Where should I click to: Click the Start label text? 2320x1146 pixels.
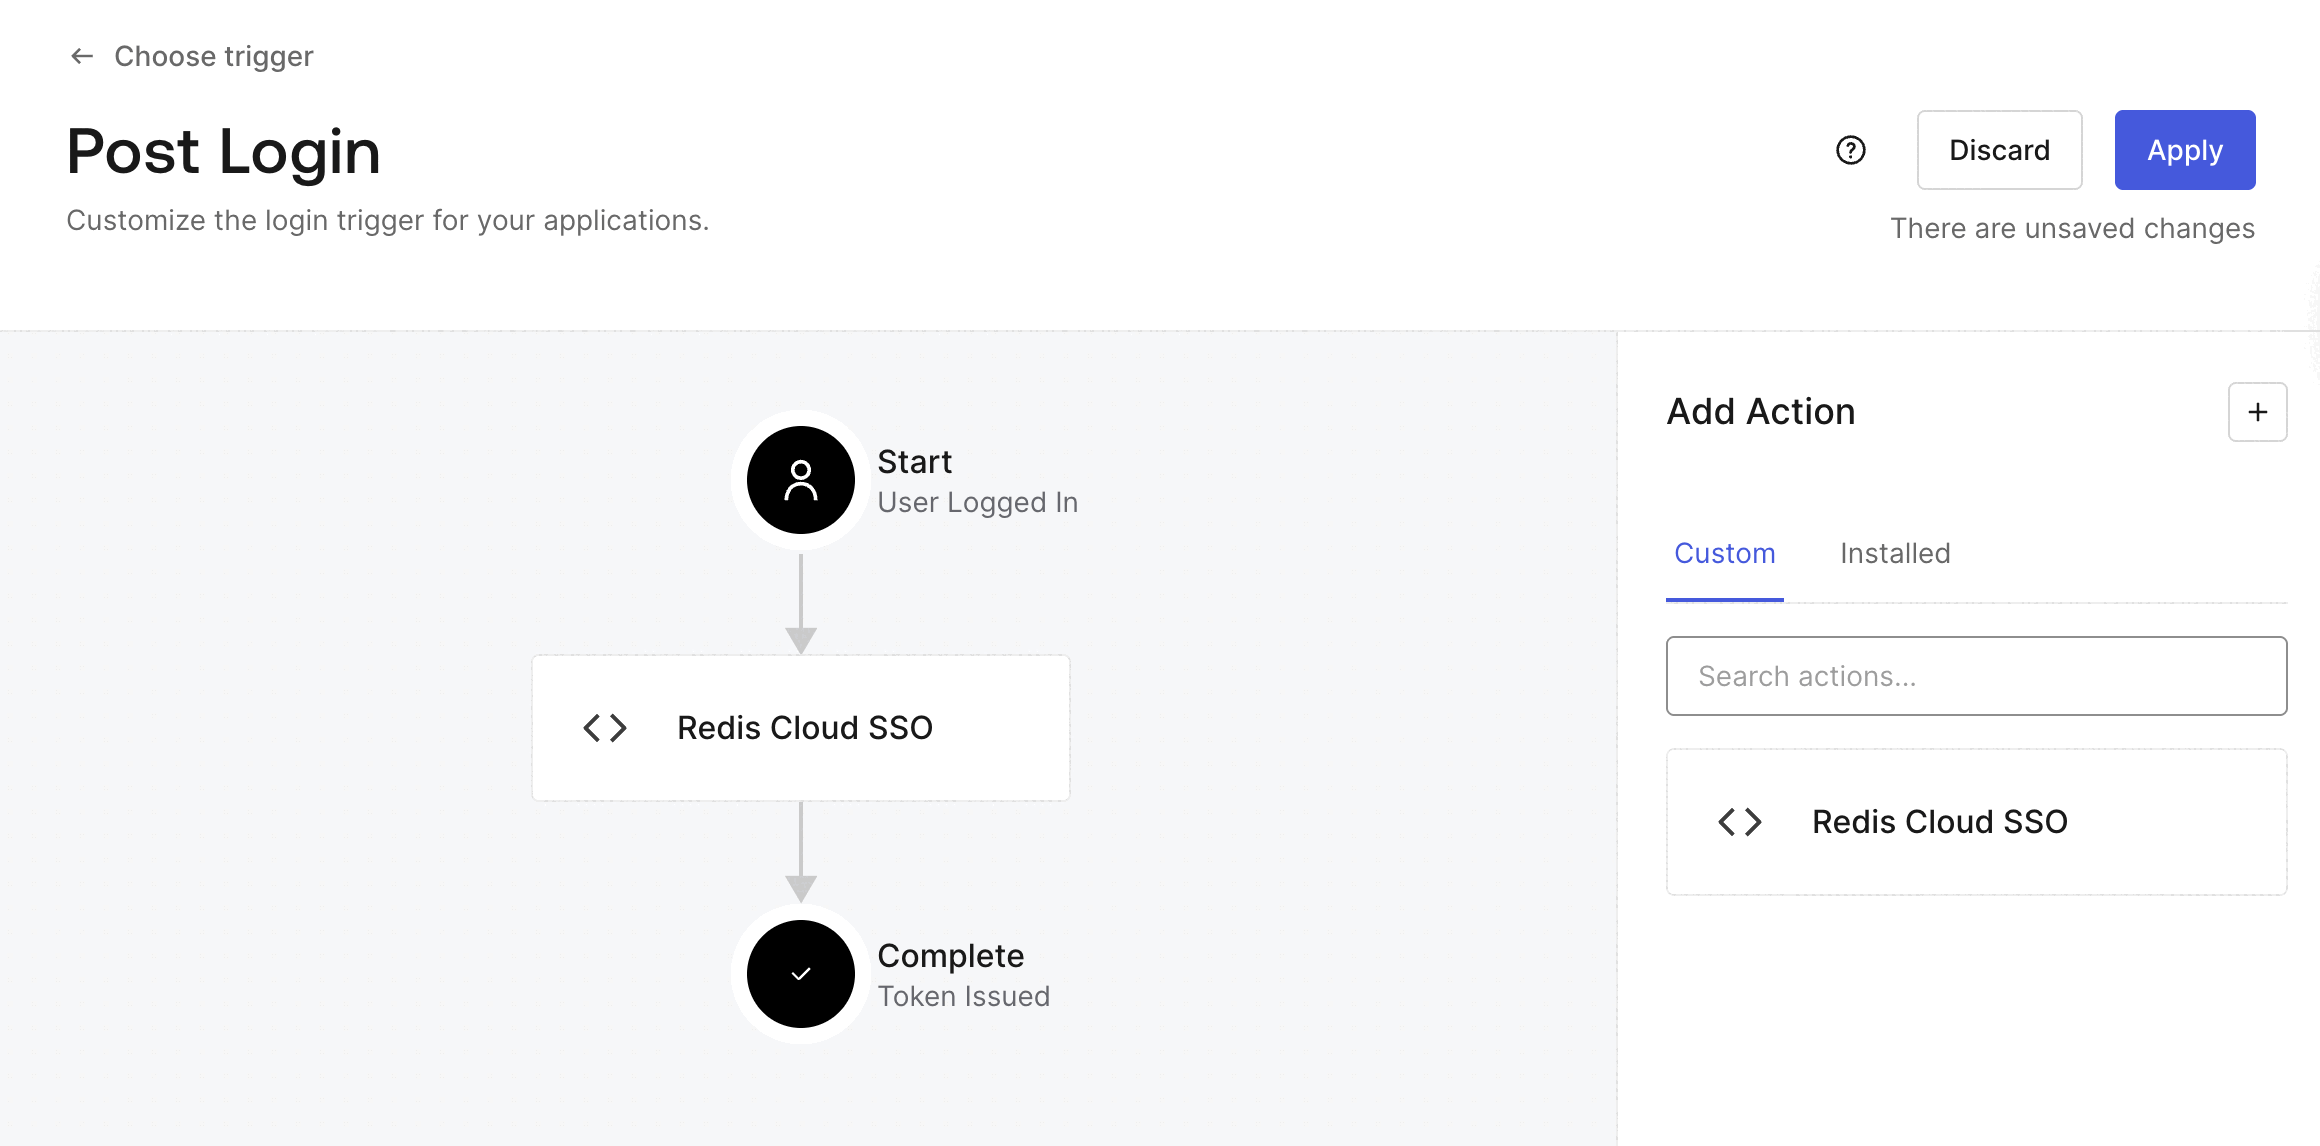tap(914, 462)
